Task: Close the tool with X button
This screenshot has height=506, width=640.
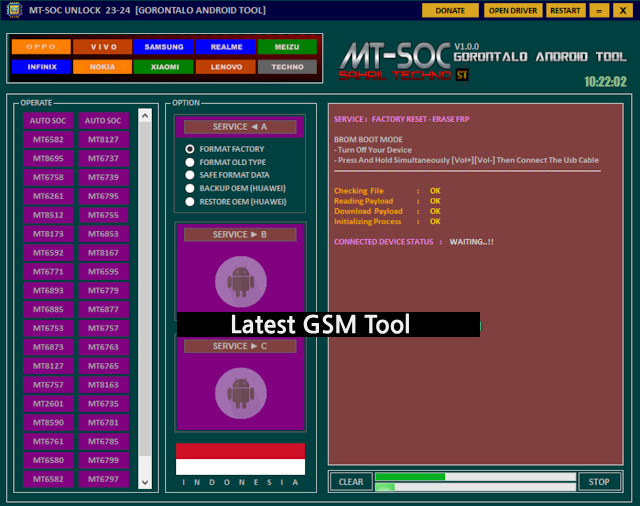Action: pos(623,11)
